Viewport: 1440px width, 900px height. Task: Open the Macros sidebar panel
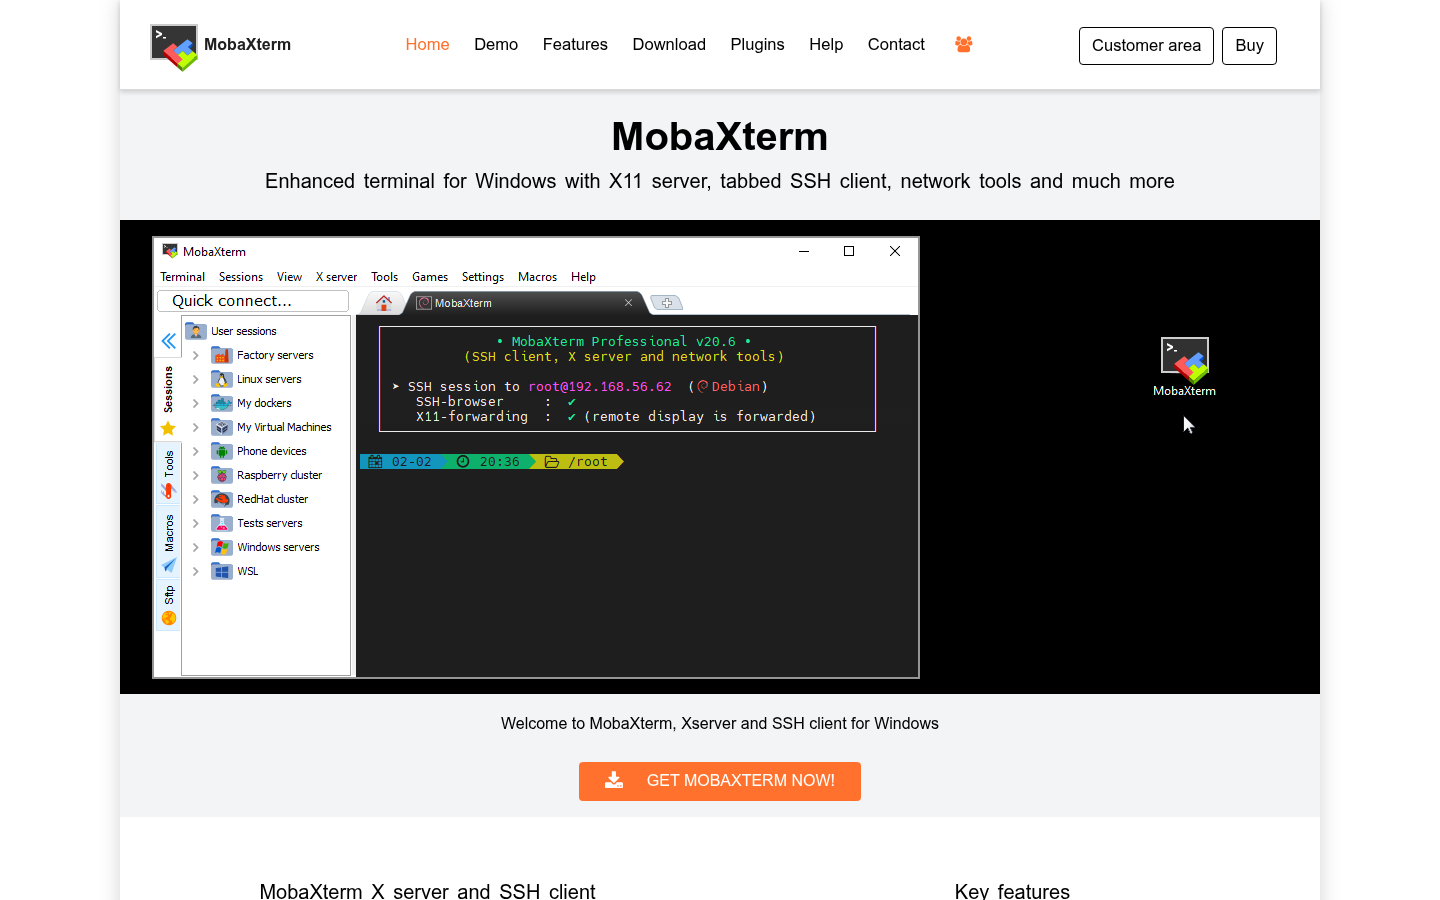coord(169,543)
